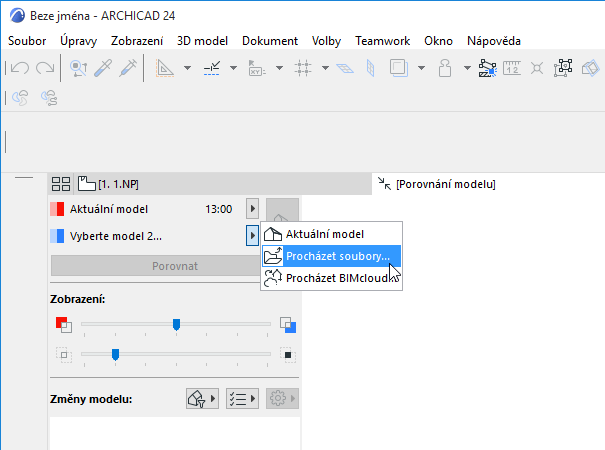Click the XY coordinates icon
Image resolution: width=605 pixels, height=450 pixels.
pos(257,68)
